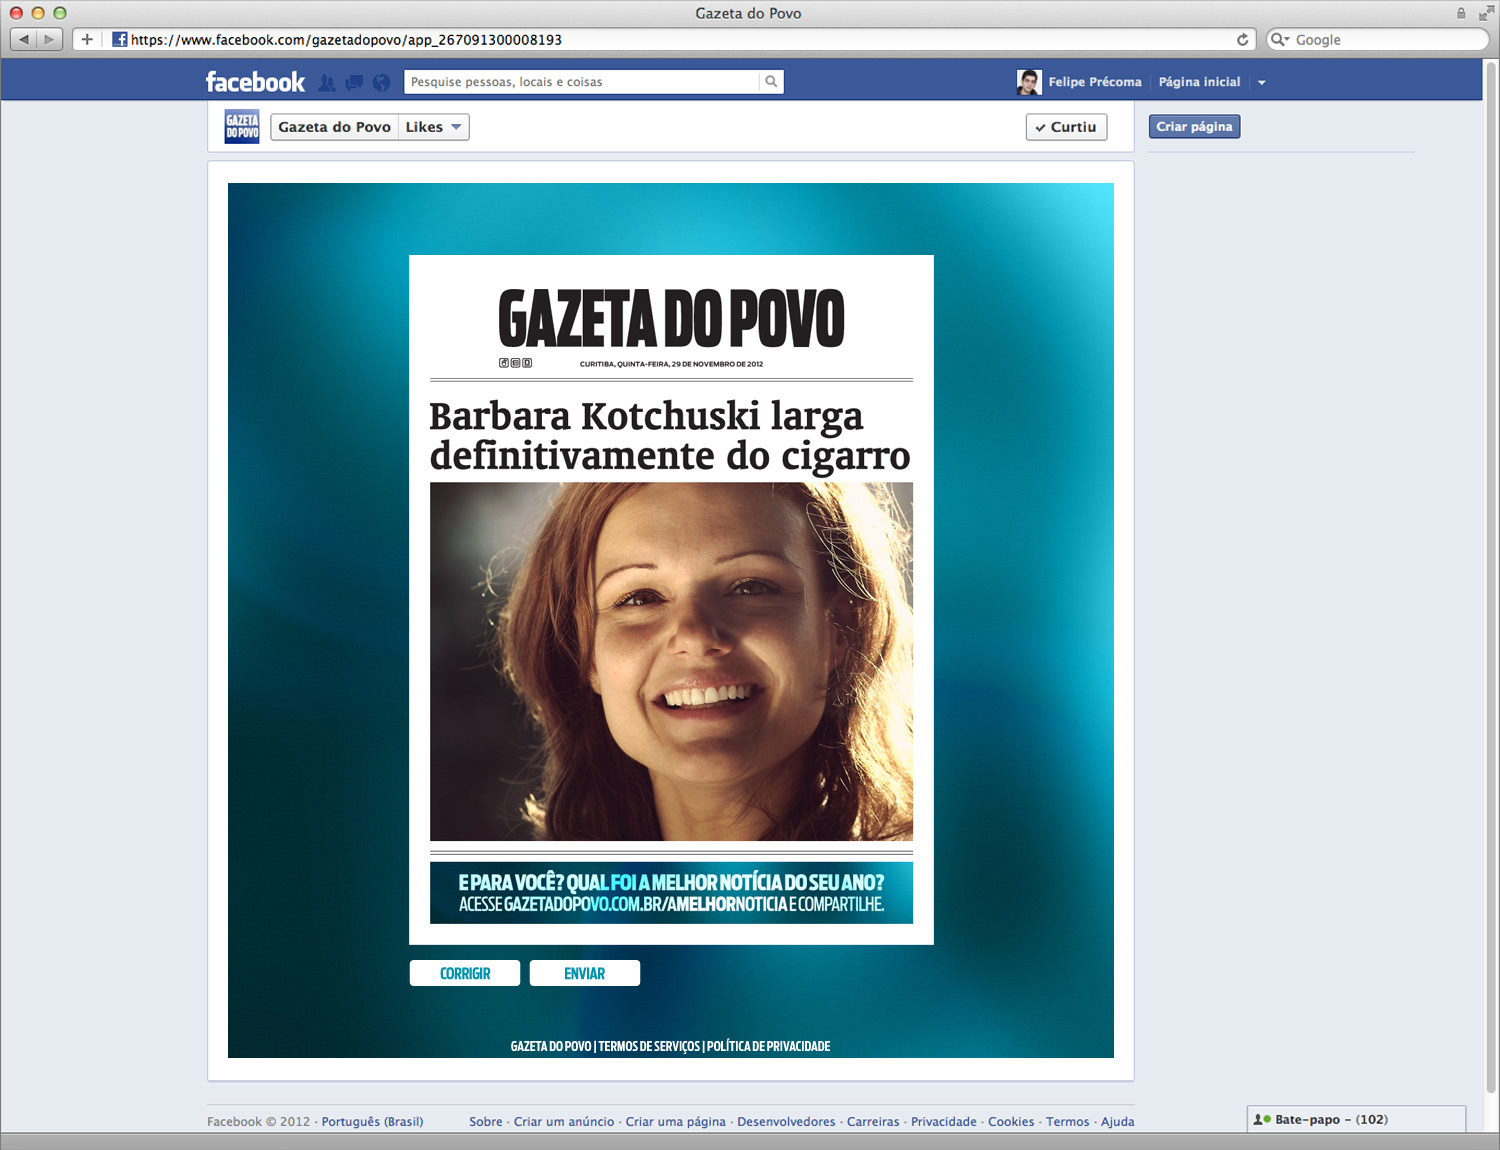Click the add bookmark plus button
The width and height of the screenshot is (1500, 1150).
click(x=87, y=40)
